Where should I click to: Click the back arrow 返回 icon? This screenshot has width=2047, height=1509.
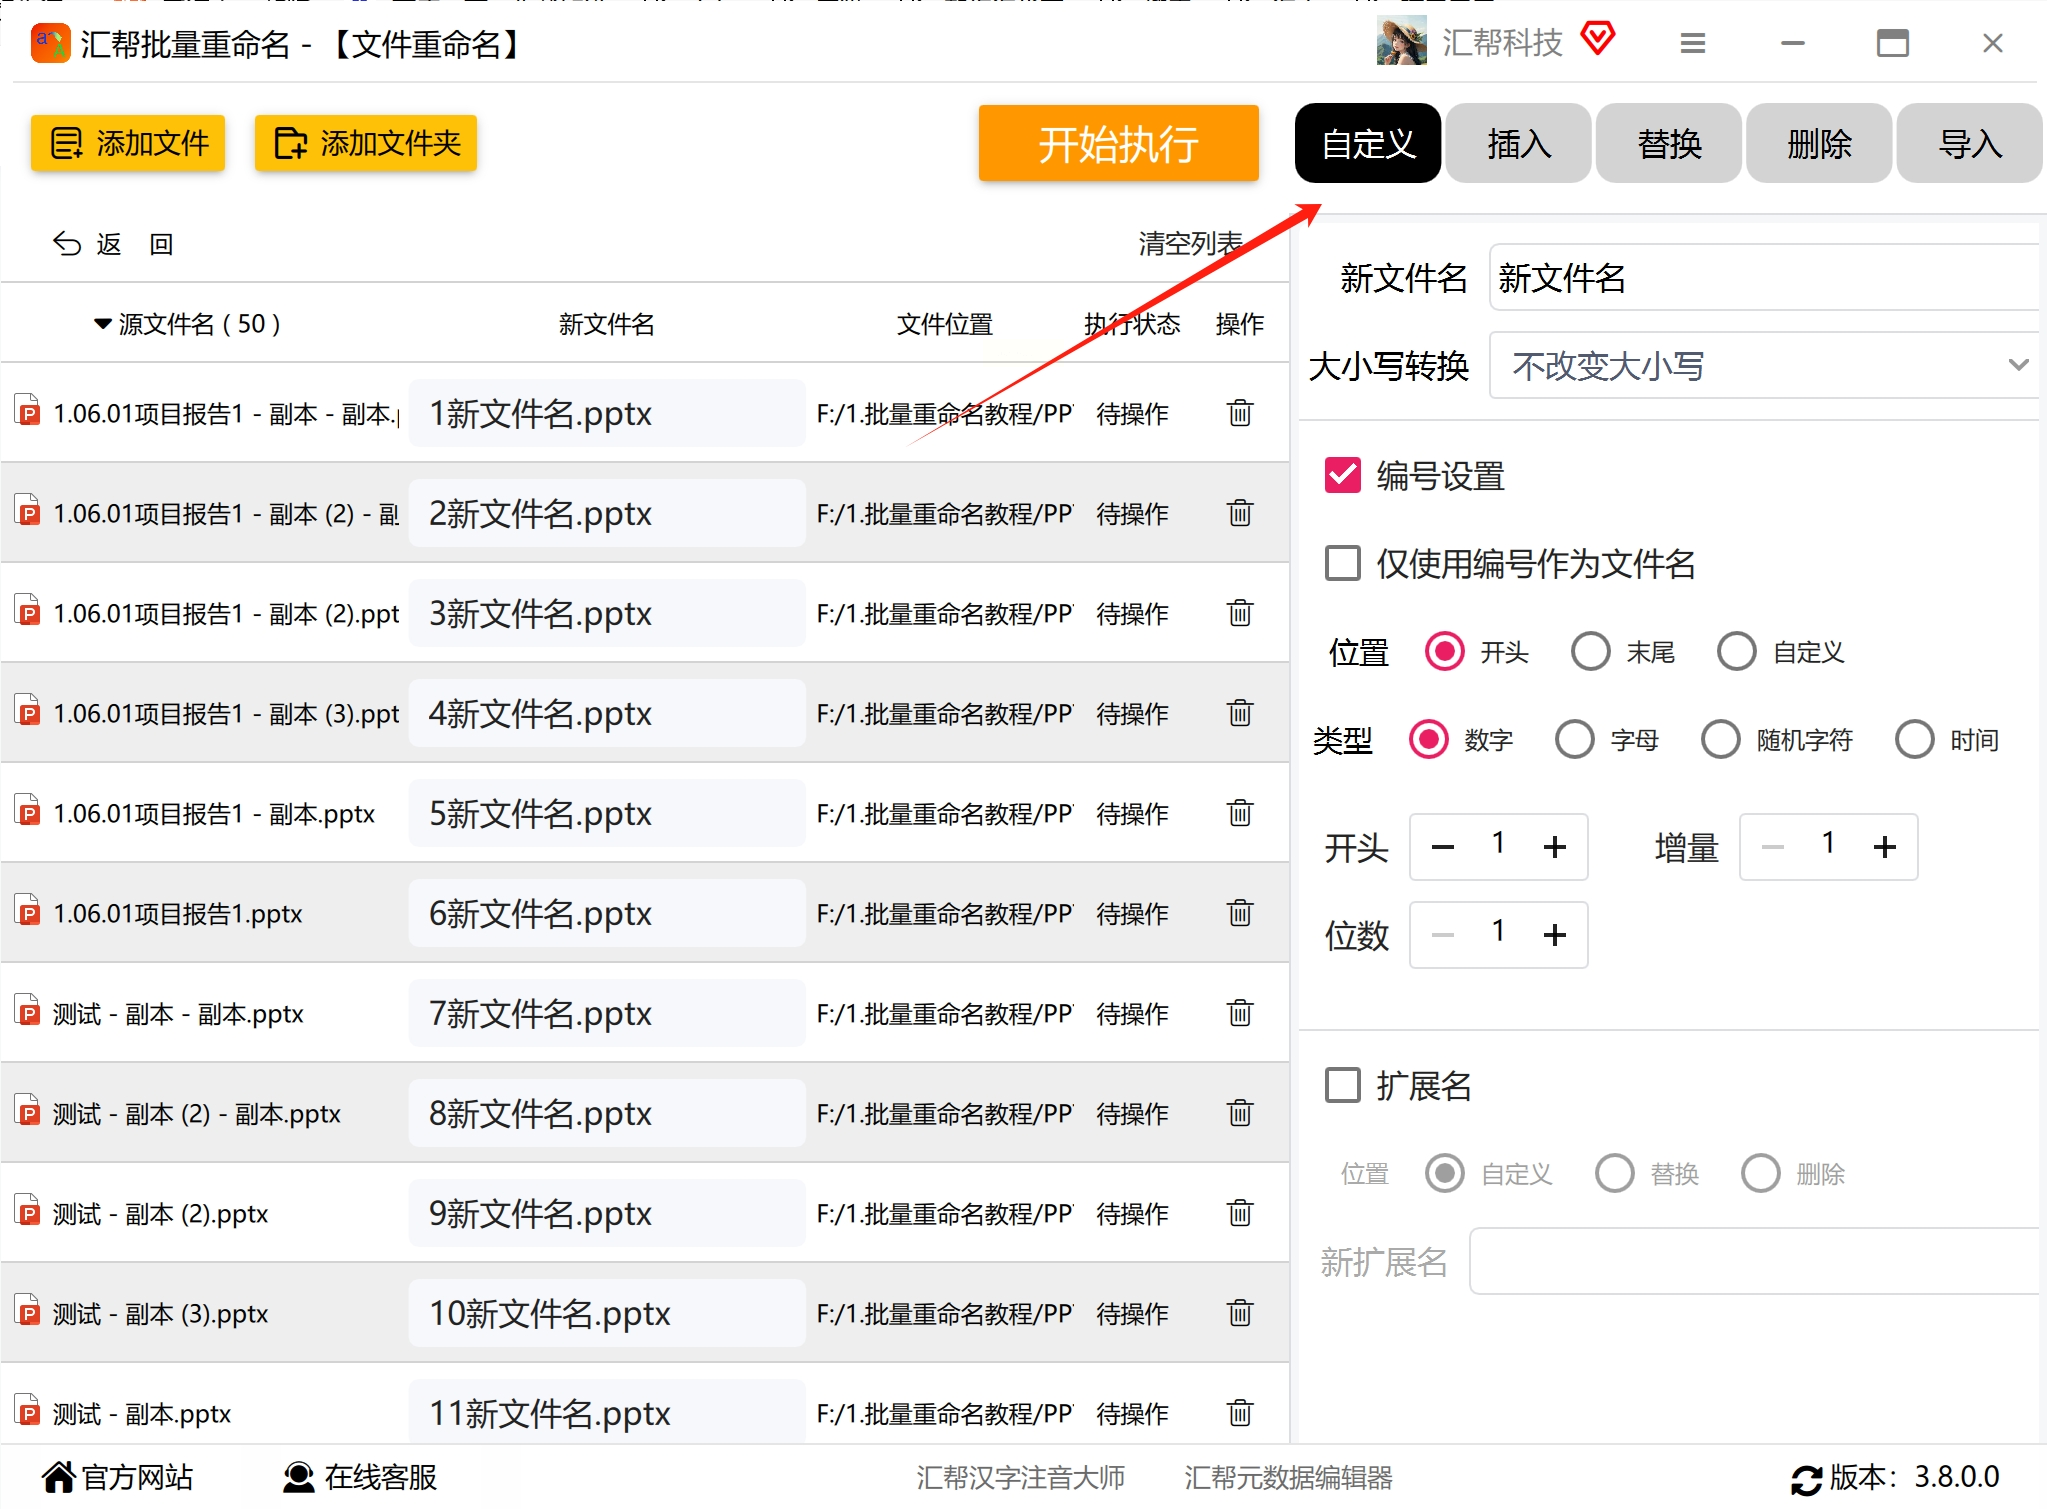[67, 244]
